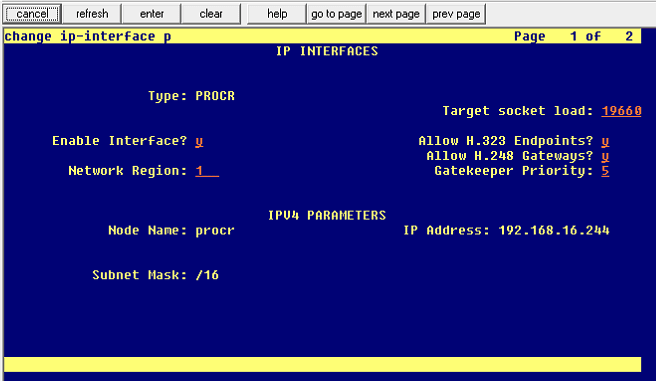Viewport: 656px width, 381px height.
Task: Click the 'Node Name:' label
Action: pyautogui.click(x=148, y=230)
